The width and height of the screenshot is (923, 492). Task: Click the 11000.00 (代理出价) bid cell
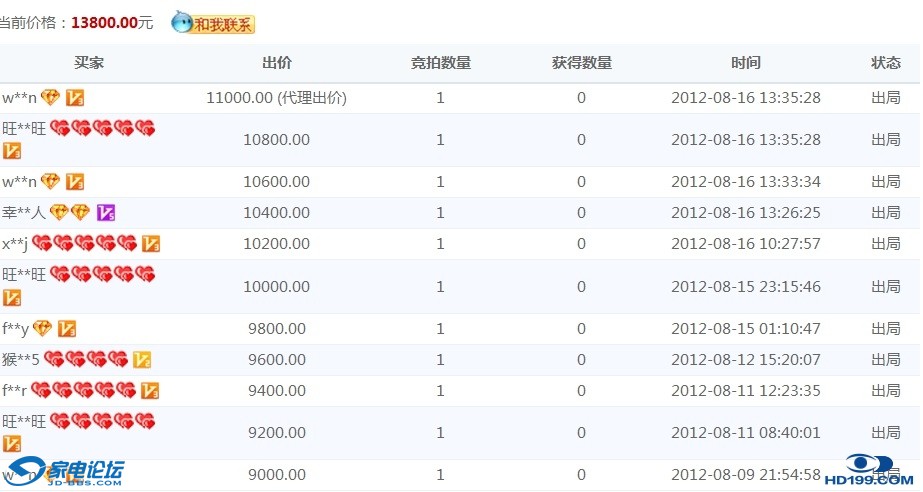[276, 98]
